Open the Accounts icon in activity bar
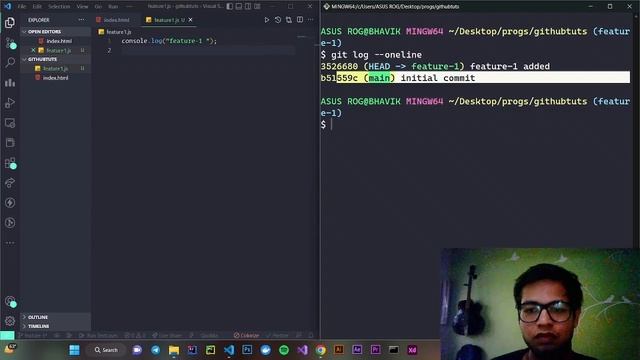 pos(10,301)
